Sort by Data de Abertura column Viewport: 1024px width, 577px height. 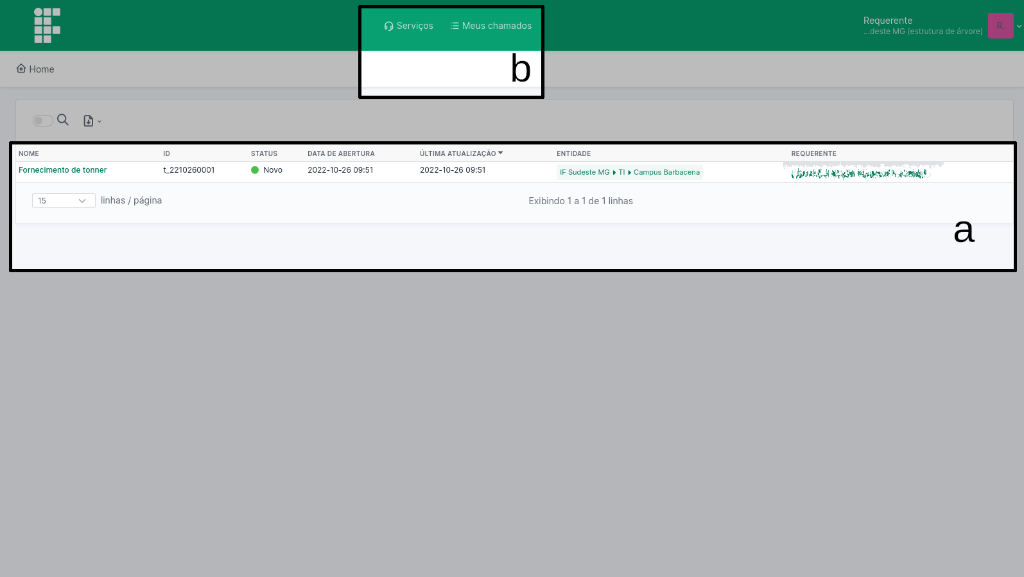coord(341,154)
